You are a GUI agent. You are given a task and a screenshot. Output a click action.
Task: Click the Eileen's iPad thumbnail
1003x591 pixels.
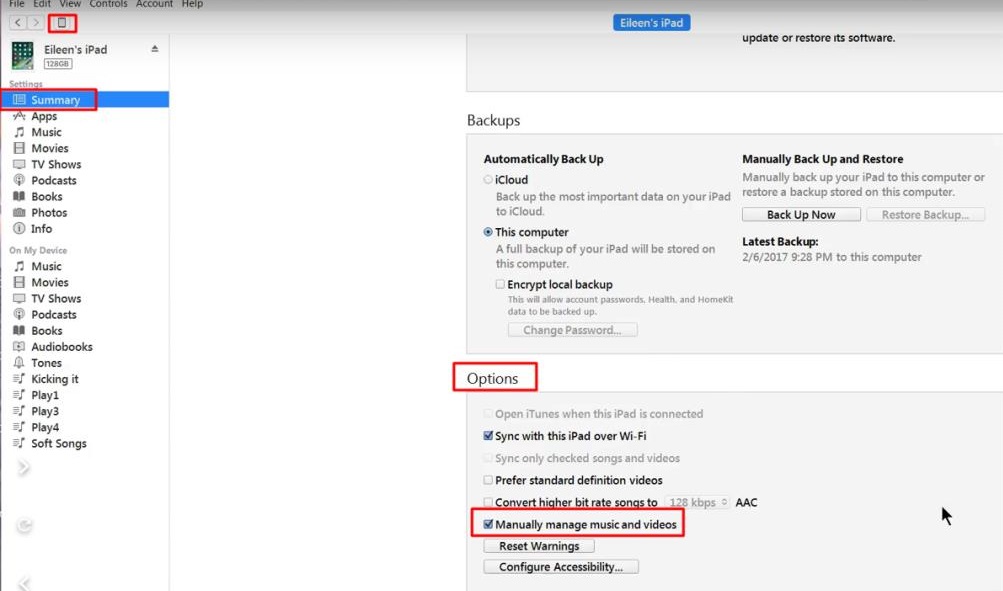tap(22, 56)
